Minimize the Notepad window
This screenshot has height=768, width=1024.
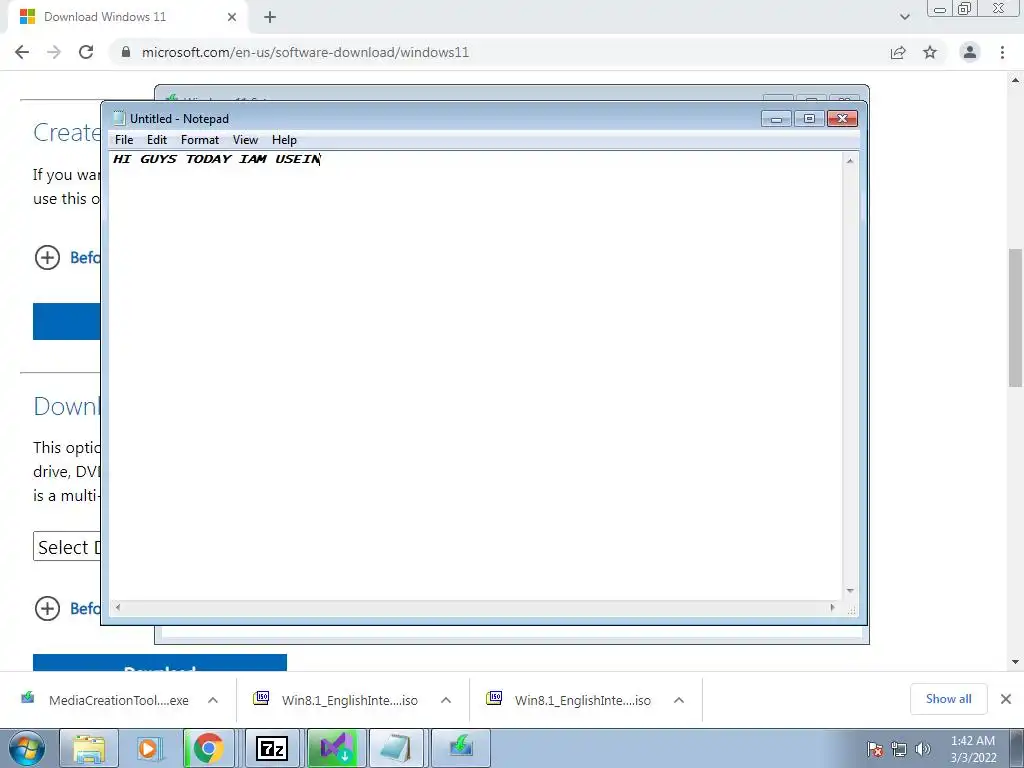776,119
